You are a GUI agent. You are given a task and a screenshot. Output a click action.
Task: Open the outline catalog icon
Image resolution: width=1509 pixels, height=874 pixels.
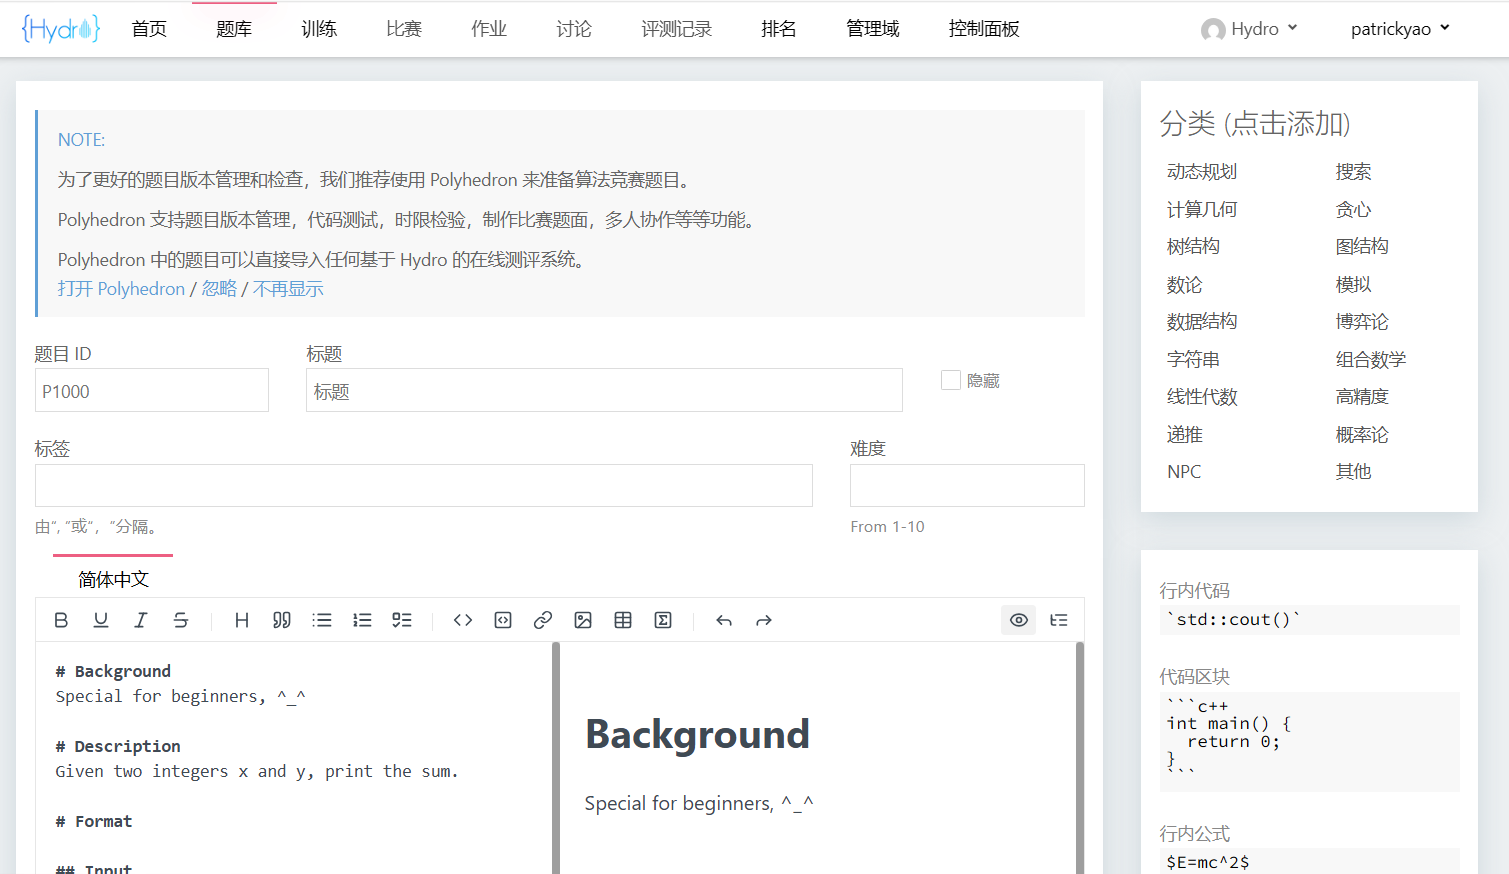tap(1059, 620)
